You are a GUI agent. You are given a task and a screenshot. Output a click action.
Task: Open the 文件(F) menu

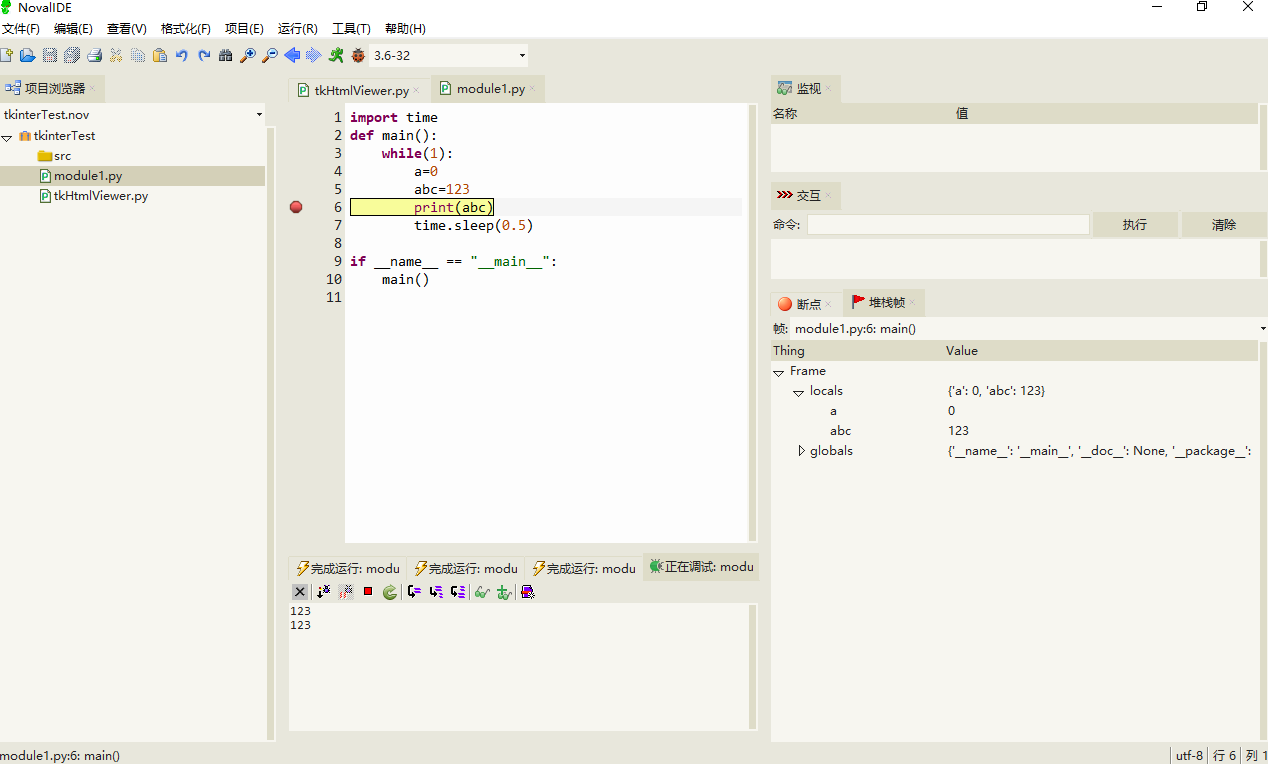tap(21, 29)
